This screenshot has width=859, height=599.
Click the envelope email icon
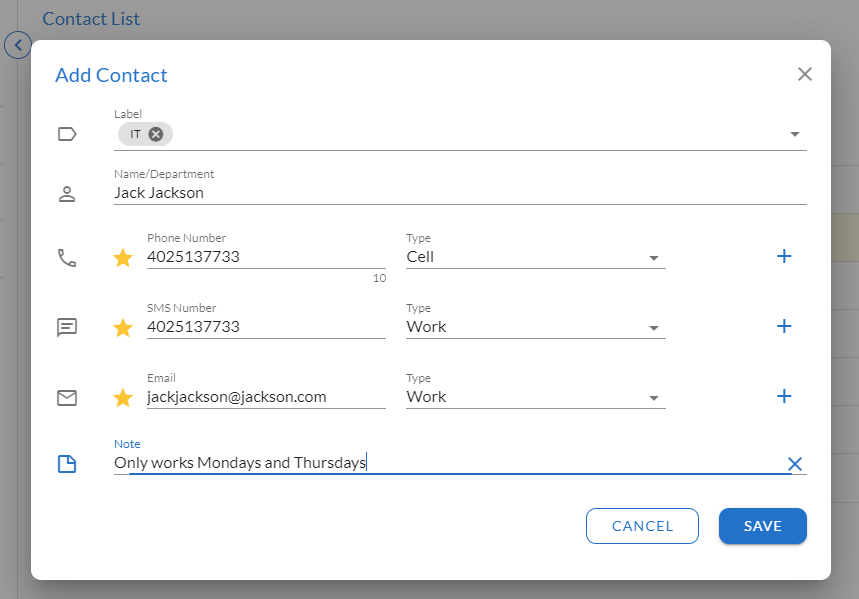point(67,398)
